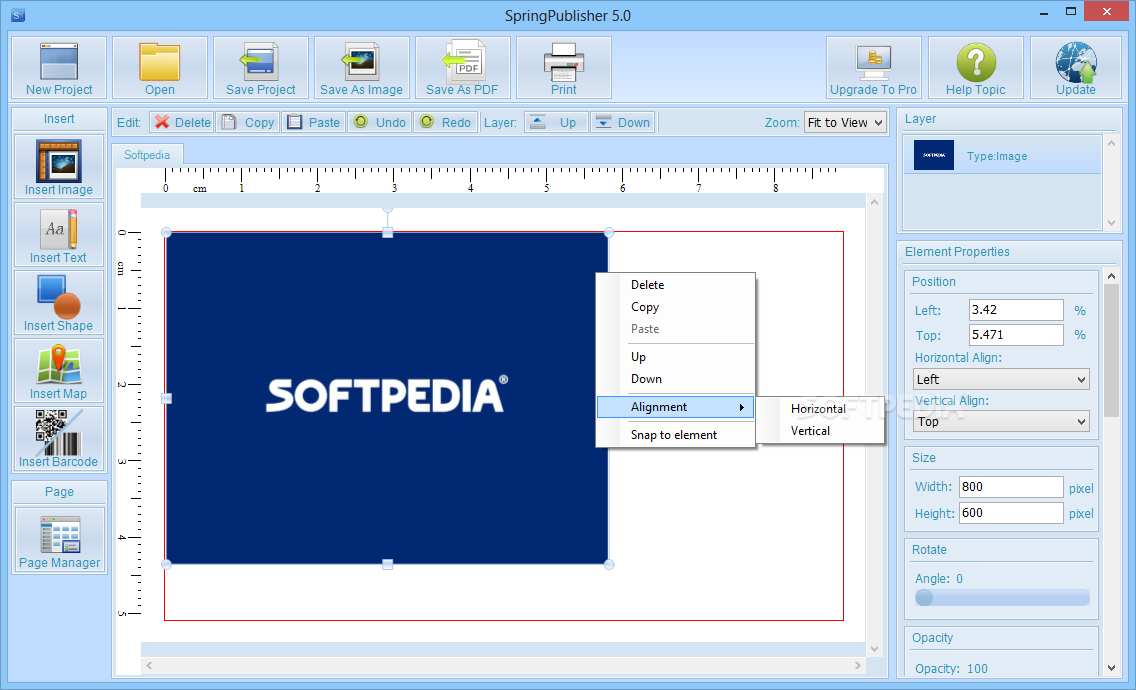Click canvas horizontal scrollbar left arrow
Viewport: 1136px width, 690px height.
[x=149, y=665]
